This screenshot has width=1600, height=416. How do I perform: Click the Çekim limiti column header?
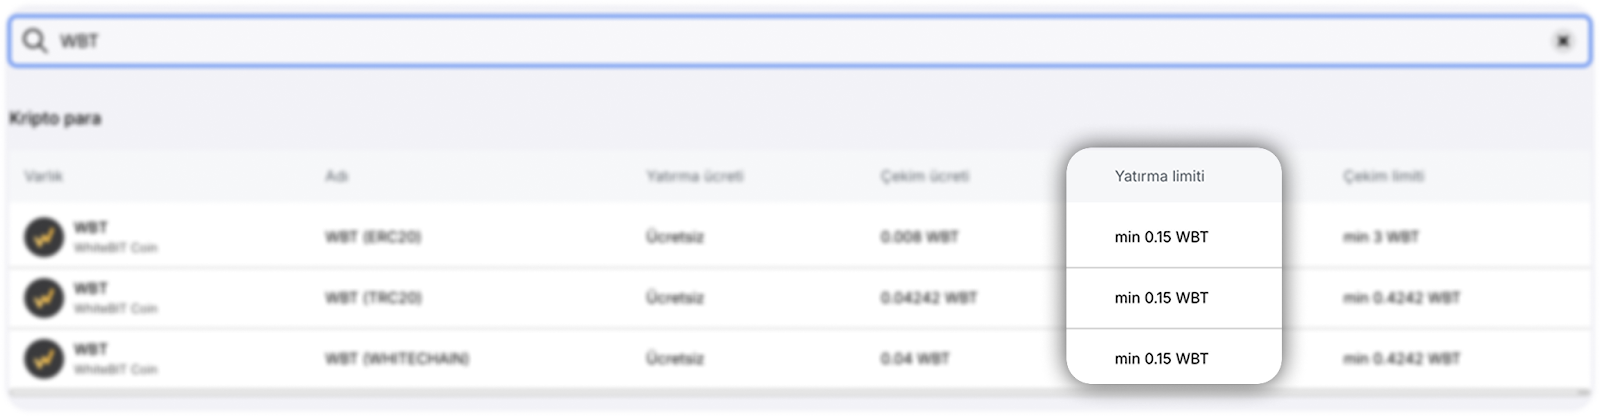[x=1383, y=176]
